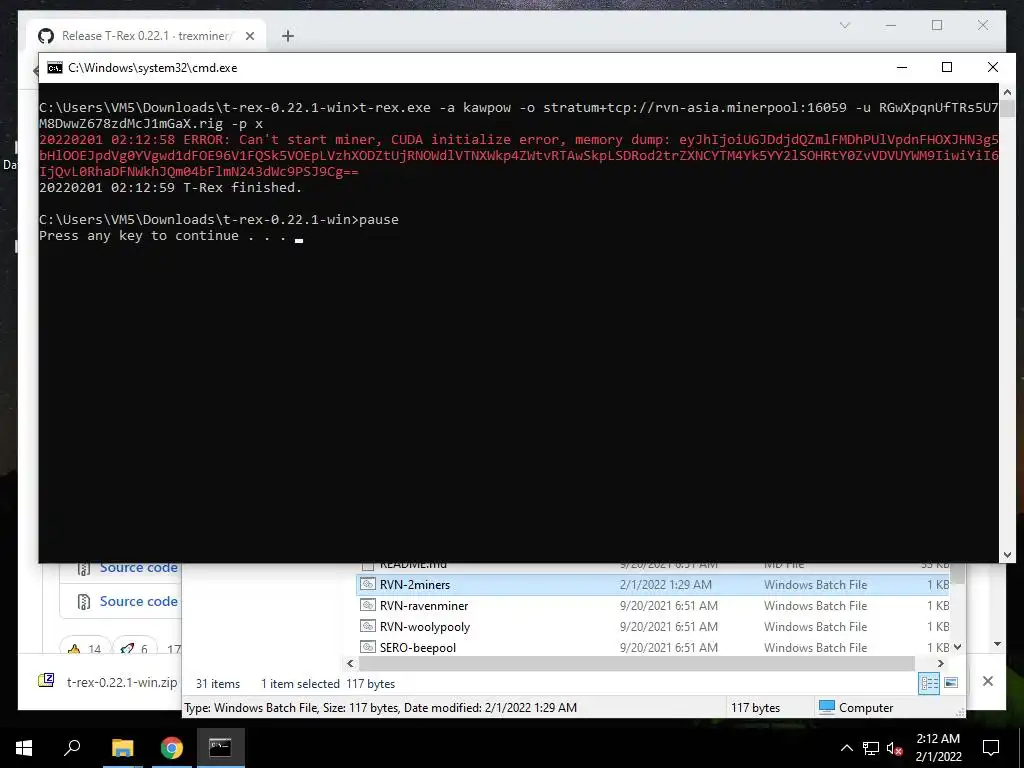
Task: Click '1 item selected 117 bytes' text
Action: tap(328, 684)
